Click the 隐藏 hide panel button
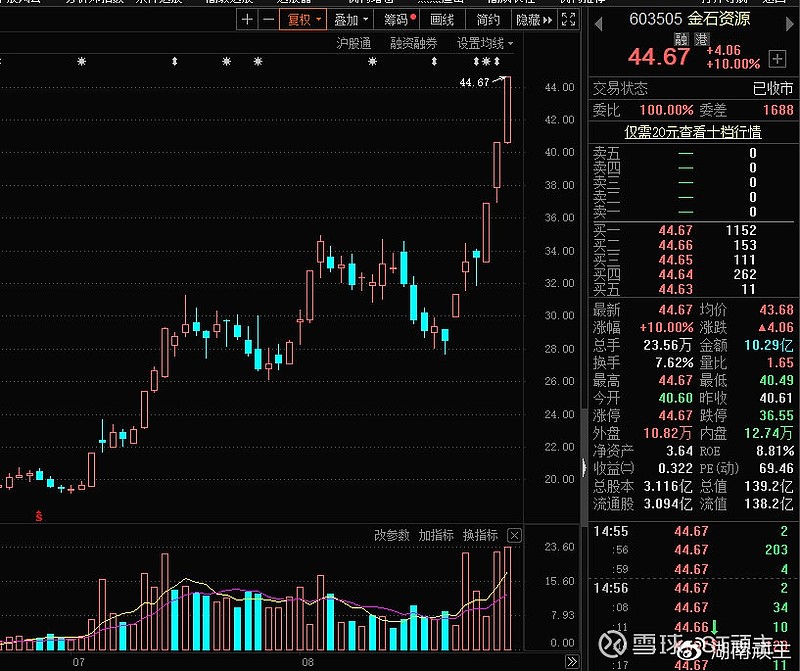Viewport: 800px width, 671px height. click(534, 20)
